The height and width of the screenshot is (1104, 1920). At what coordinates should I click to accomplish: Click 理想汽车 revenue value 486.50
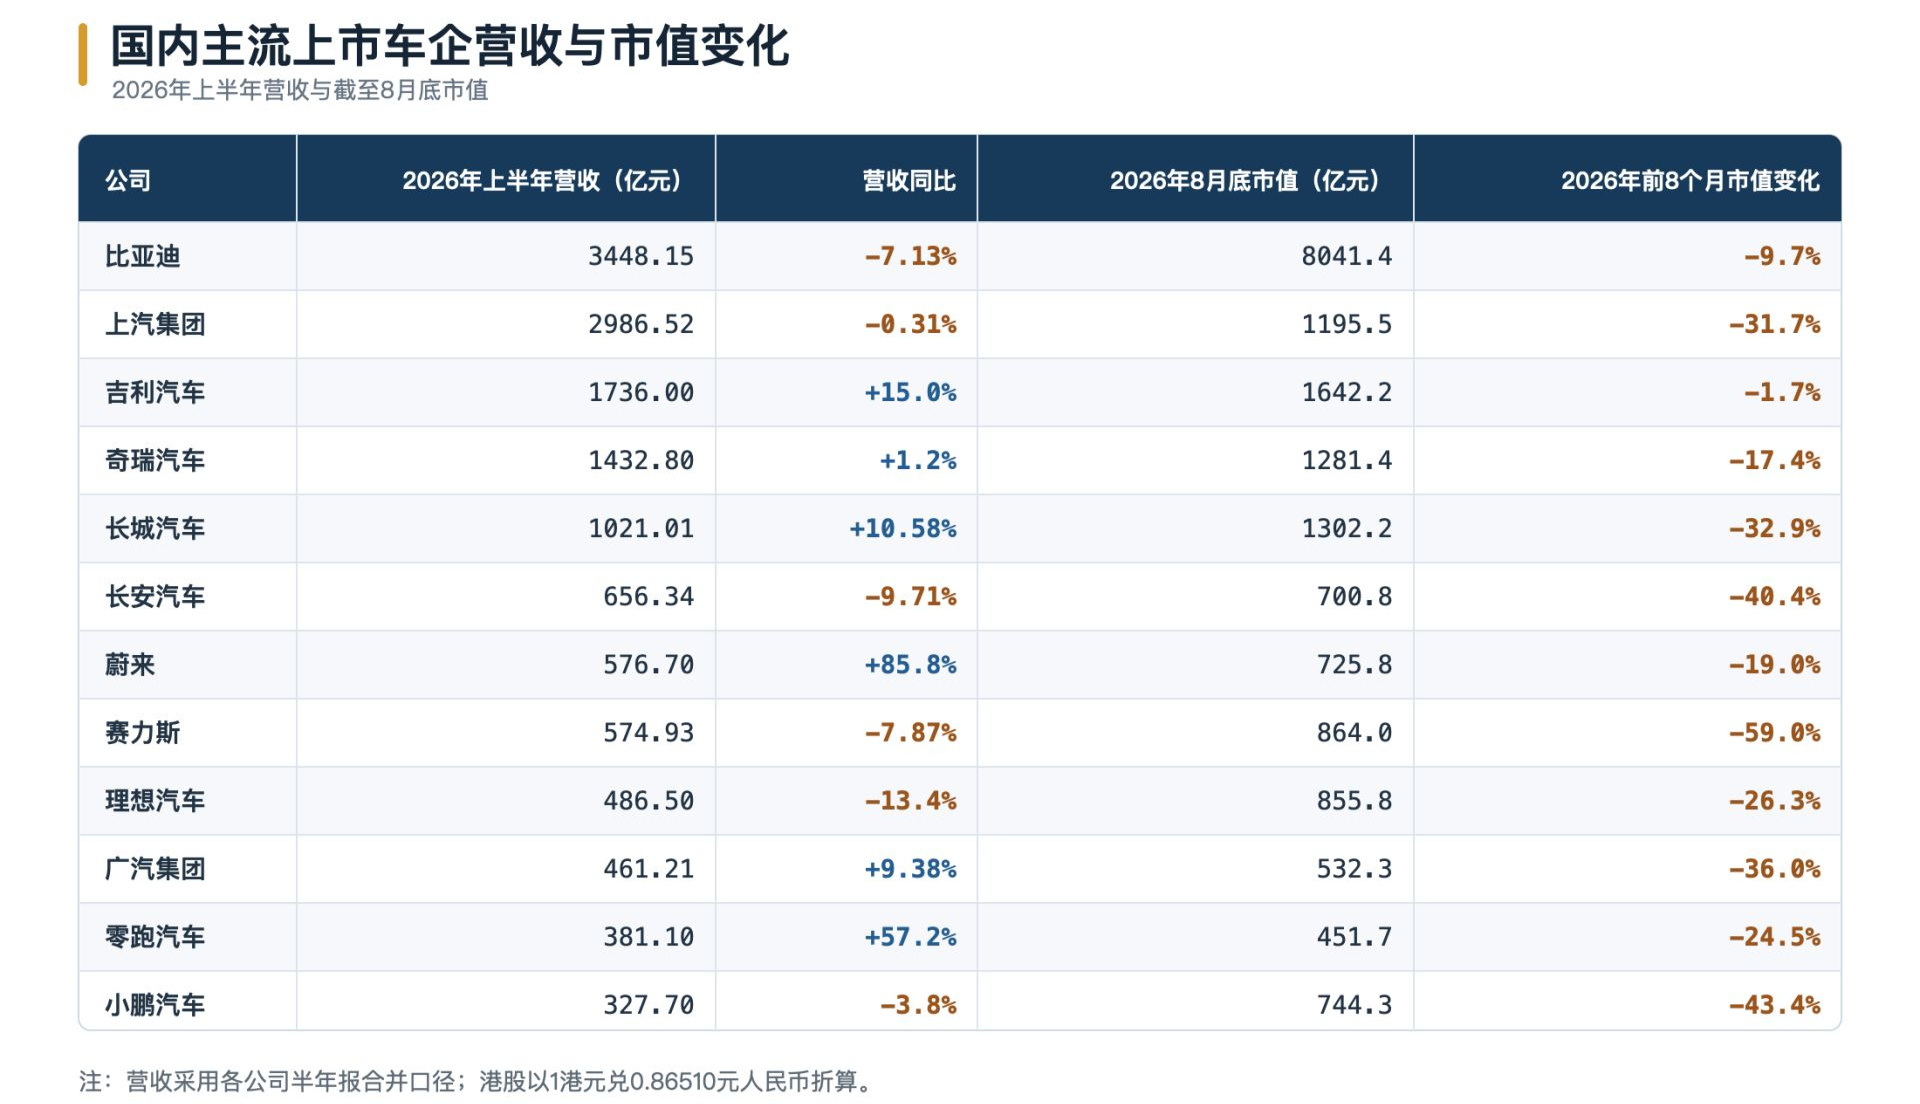coord(648,800)
